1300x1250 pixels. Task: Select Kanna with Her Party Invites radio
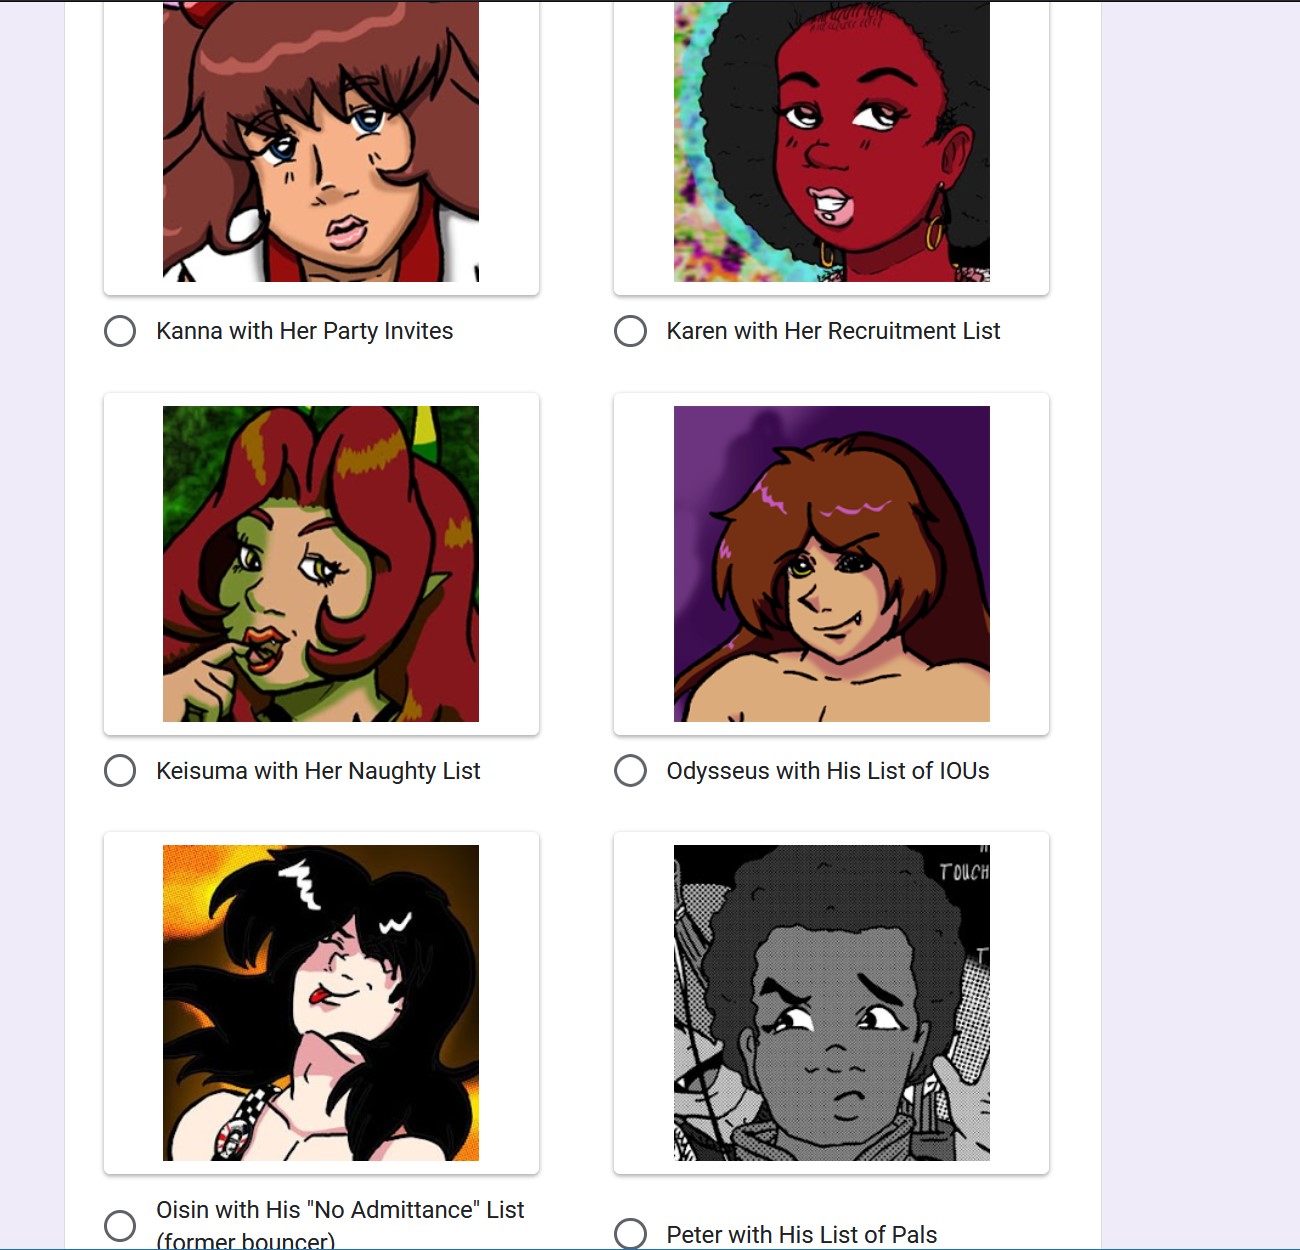pyautogui.click(x=120, y=331)
